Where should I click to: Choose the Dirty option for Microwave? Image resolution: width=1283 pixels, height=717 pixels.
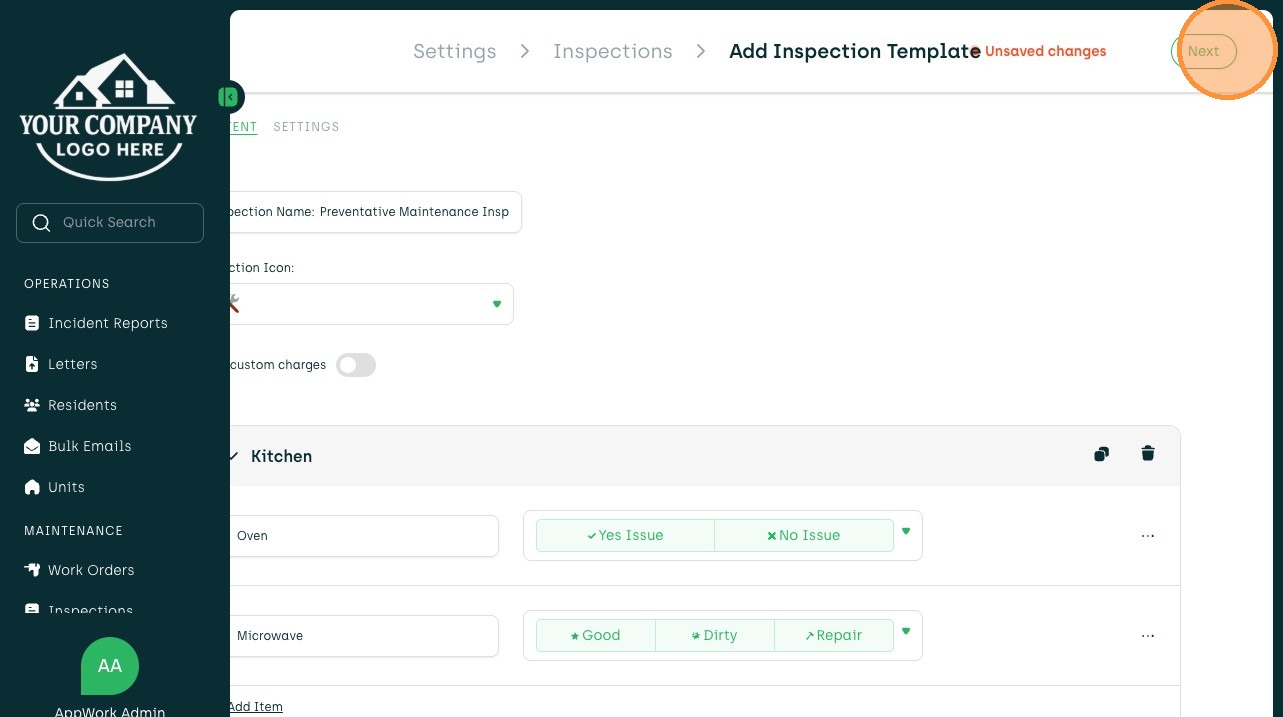click(x=714, y=635)
